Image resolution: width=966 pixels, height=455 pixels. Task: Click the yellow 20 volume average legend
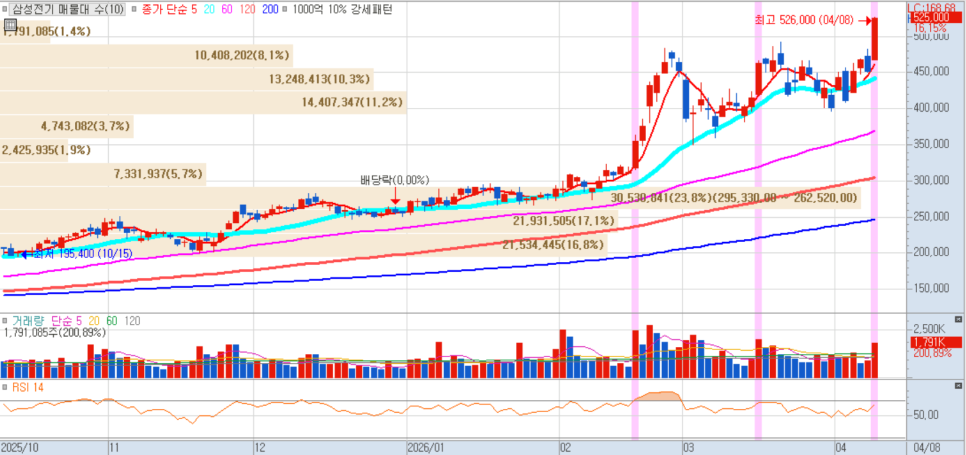[94, 321]
